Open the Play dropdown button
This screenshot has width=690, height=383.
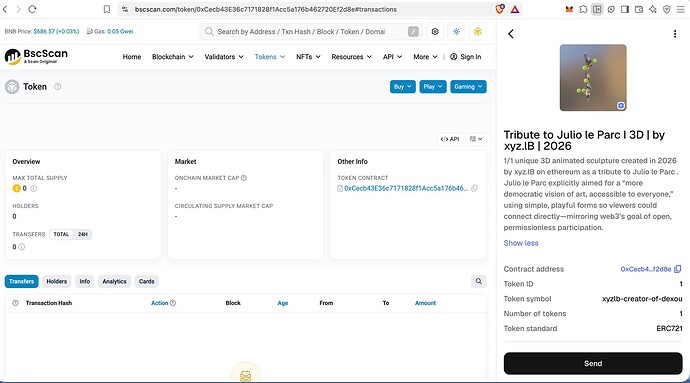[x=433, y=87]
